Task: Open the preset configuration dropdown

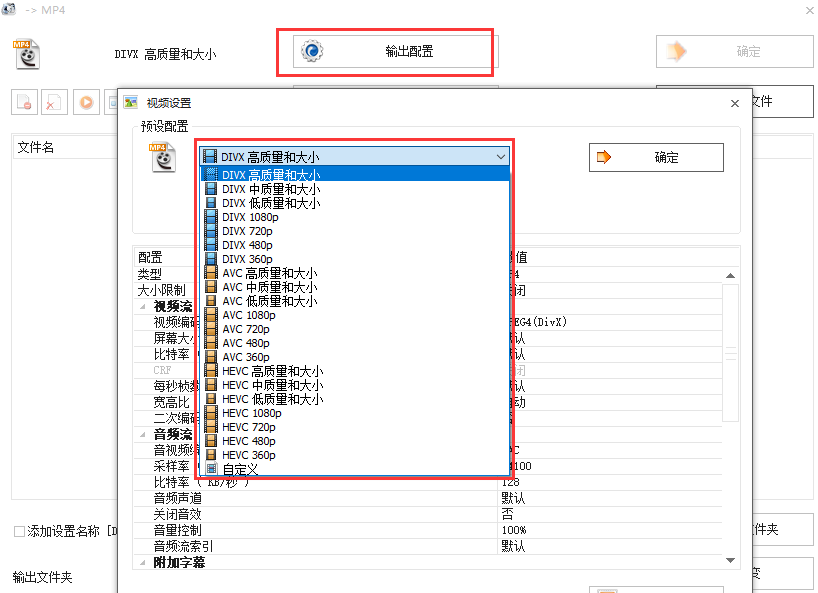Action: [x=500, y=156]
